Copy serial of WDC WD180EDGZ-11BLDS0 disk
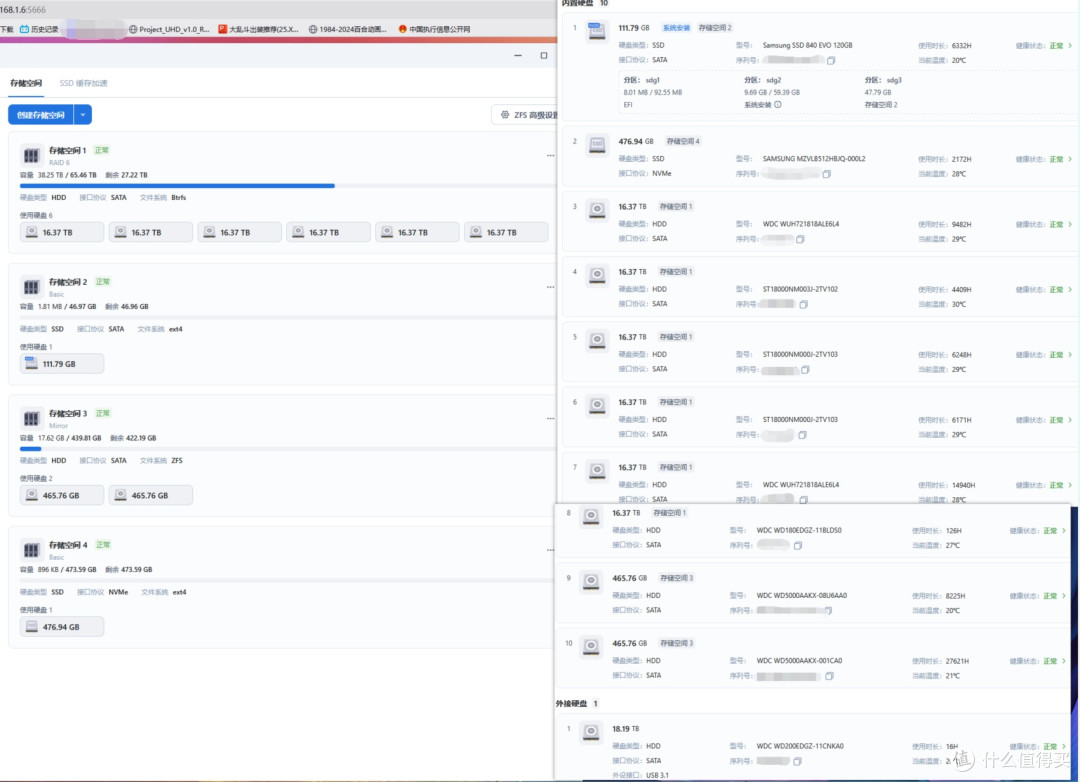This screenshot has width=1080, height=782. pos(798,546)
